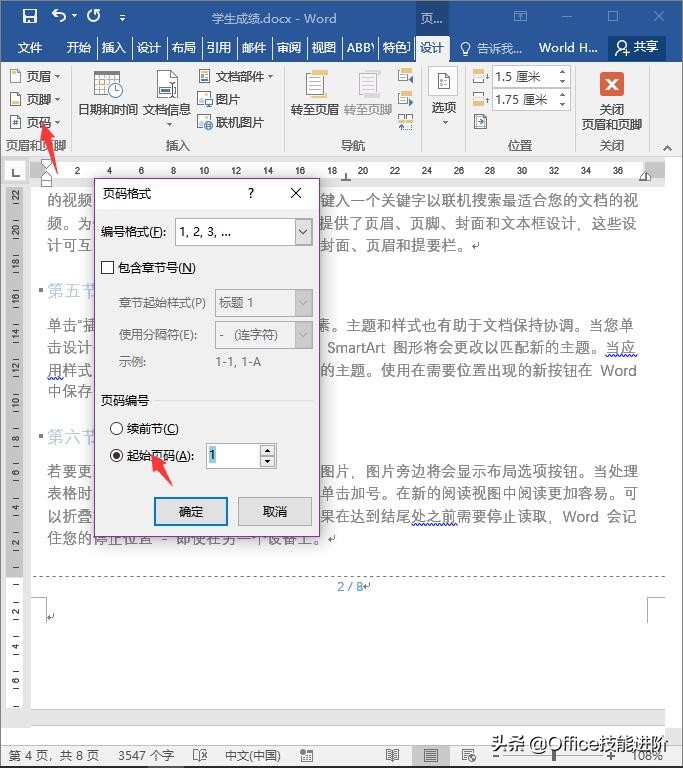The image size is (683, 768).
Task: Click the tab selector L icon on ruler
Action: [x=16, y=172]
